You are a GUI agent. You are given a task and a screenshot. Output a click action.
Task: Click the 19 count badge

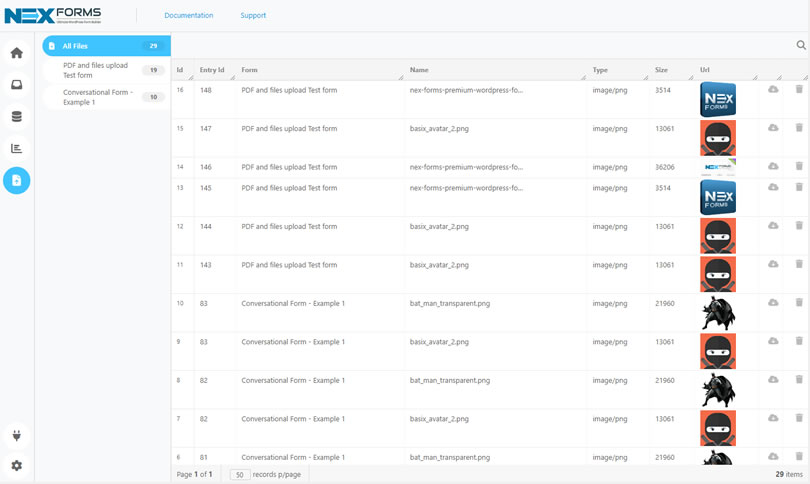coord(153,70)
